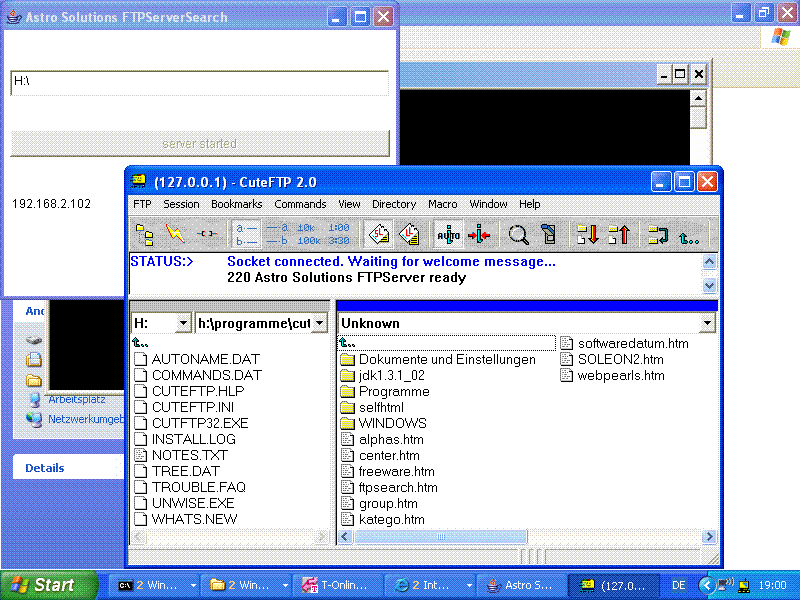The image size is (800, 600).
Task: Click the Upload arrow-up icon
Action: click(x=619, y=234)
